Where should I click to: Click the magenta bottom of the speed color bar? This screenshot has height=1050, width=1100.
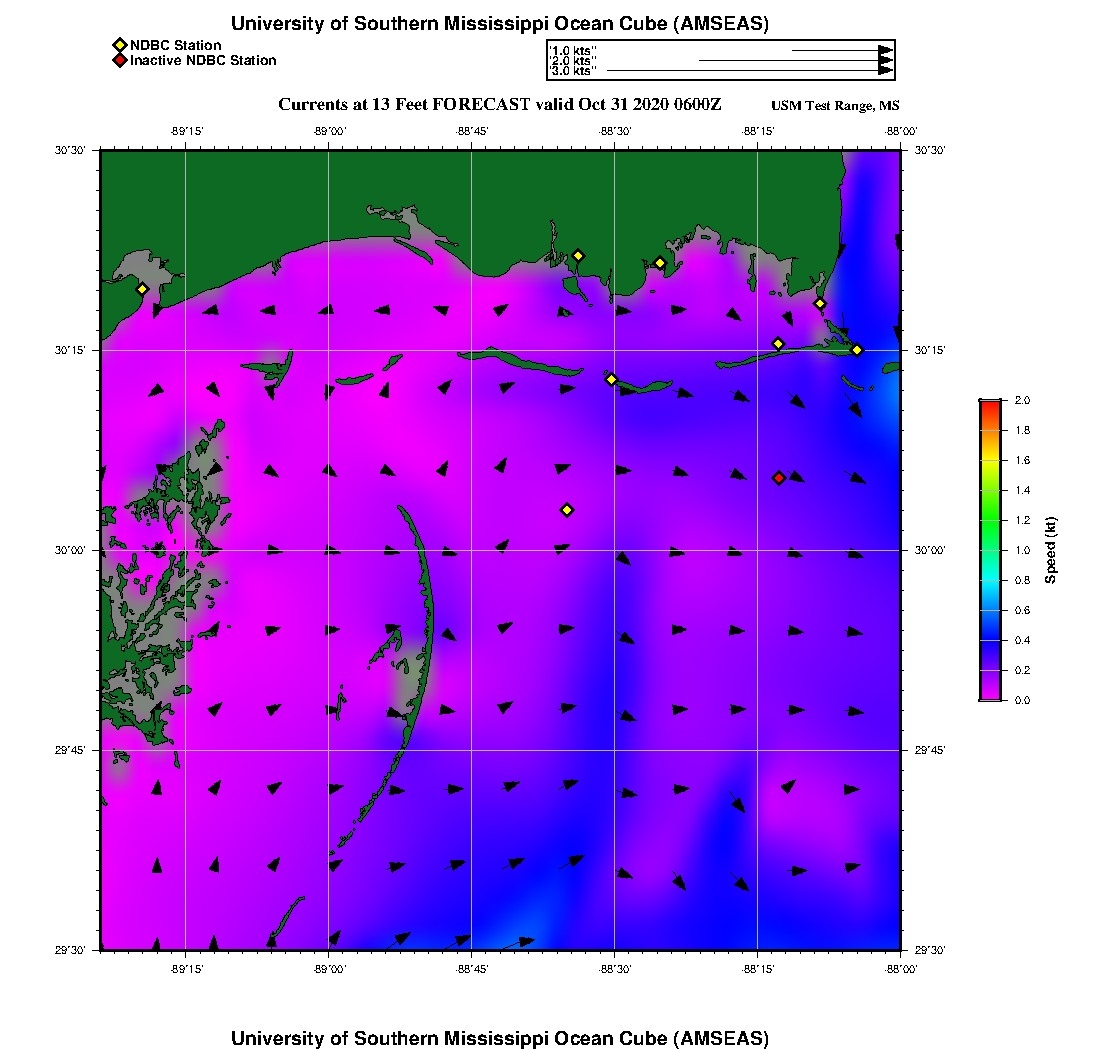pyautogui.click(x=989, y=694)
